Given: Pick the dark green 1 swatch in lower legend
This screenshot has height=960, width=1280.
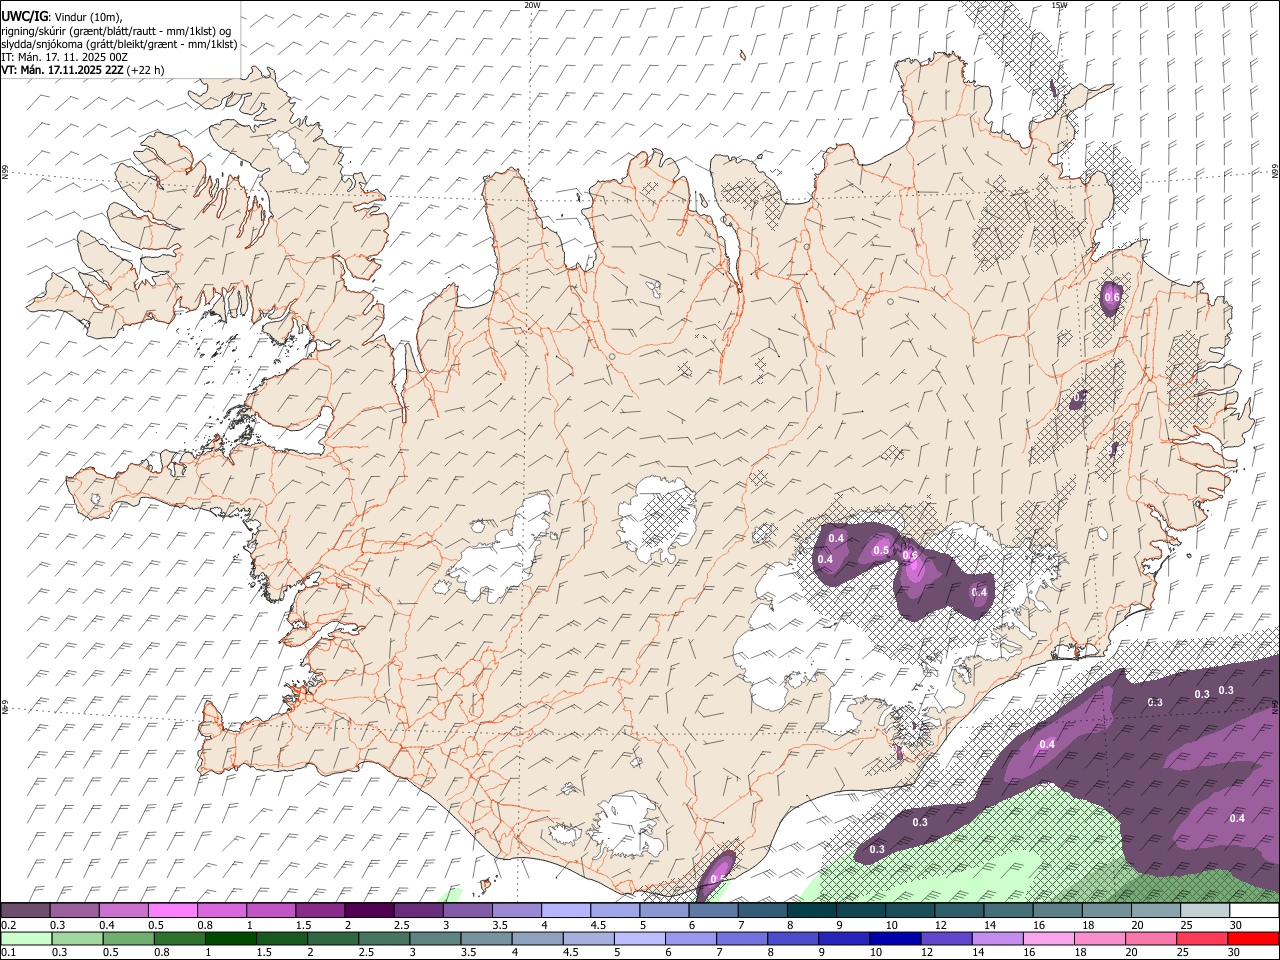Looking at the screenshot, I should click(230, 938).
